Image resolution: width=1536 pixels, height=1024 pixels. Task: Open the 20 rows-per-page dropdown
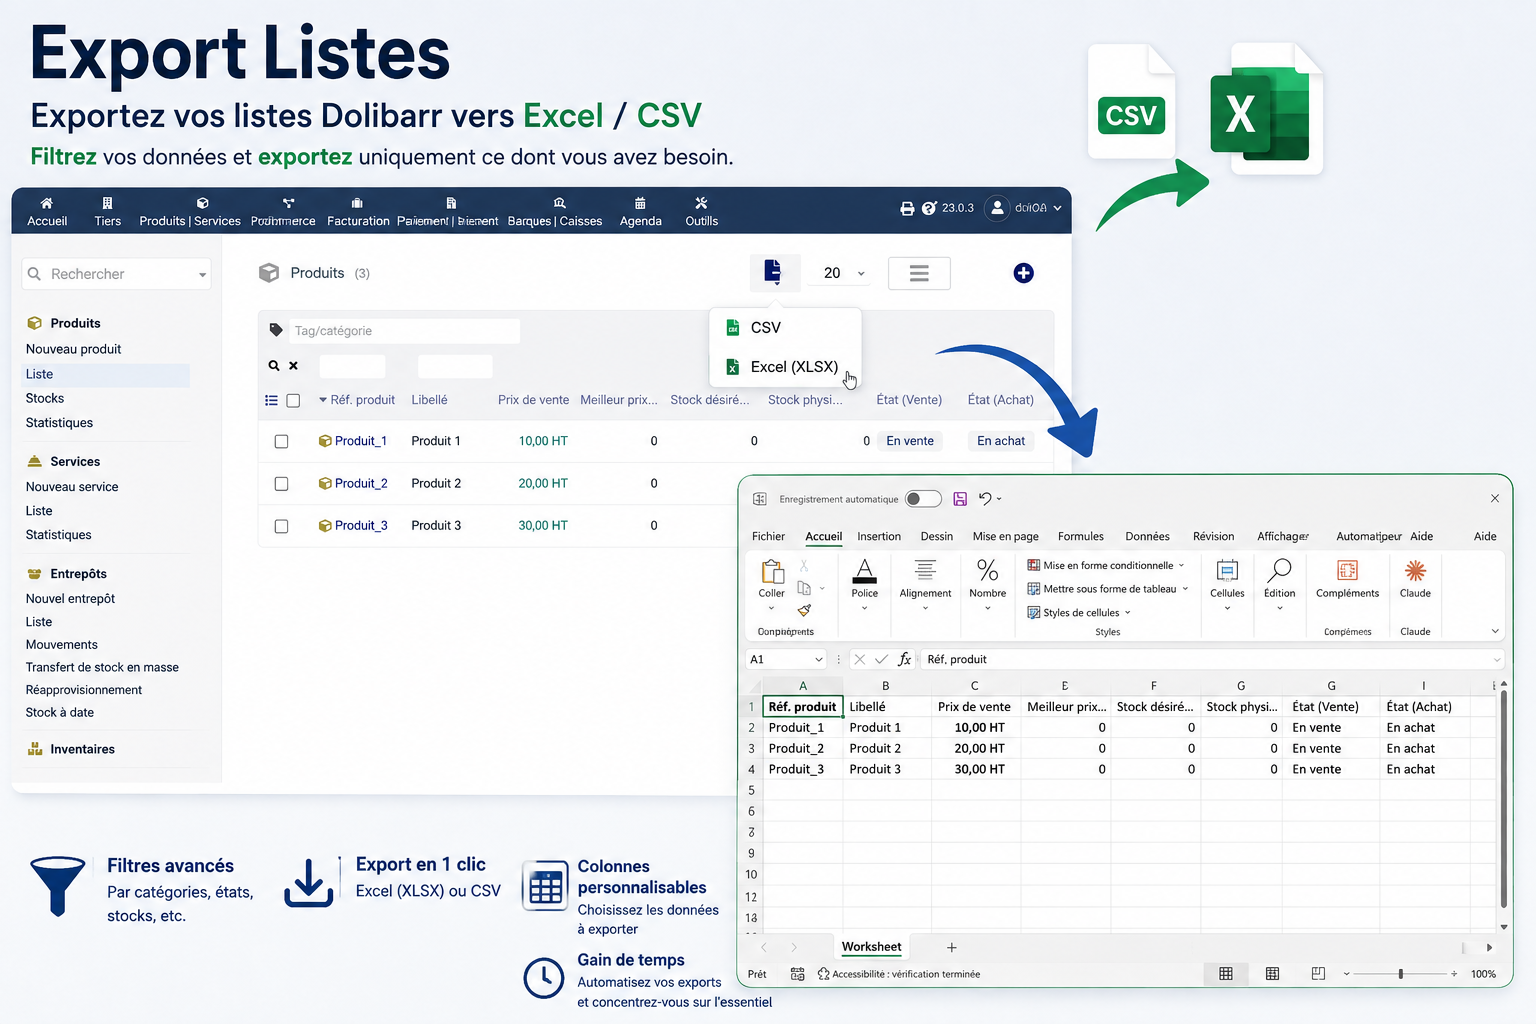[x=843, y=273]
